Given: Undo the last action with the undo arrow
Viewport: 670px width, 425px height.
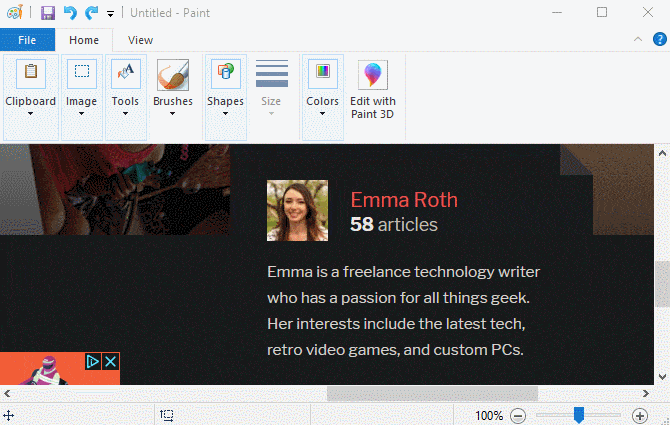Looking at the screenshot, I should tap(70, 13).
